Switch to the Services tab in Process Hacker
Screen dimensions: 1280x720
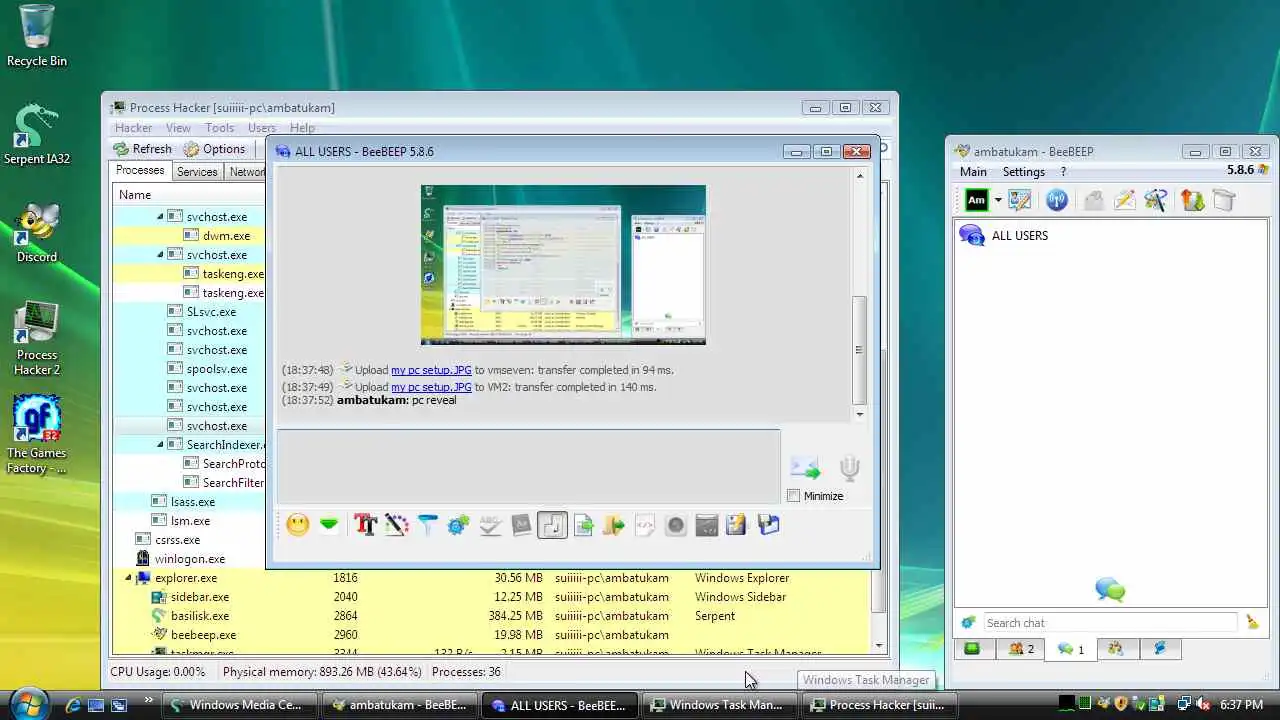tap(197, 172)
